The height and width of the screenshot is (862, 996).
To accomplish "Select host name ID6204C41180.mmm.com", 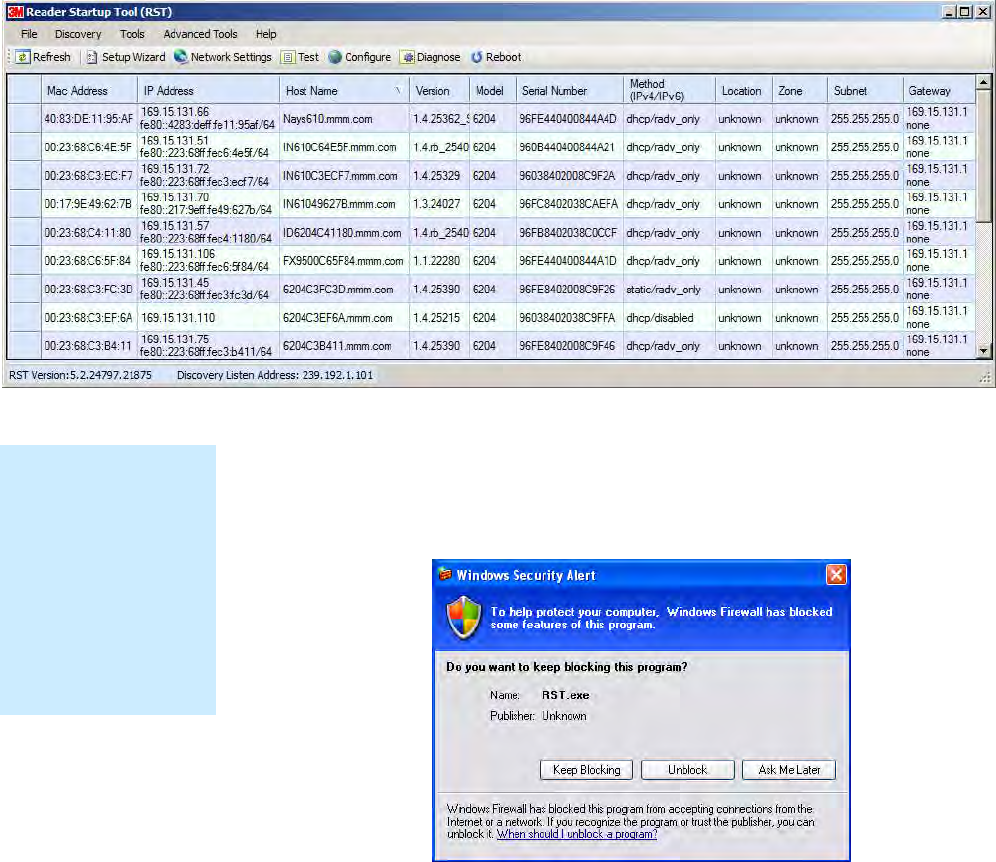I will (x=342, y=232).
